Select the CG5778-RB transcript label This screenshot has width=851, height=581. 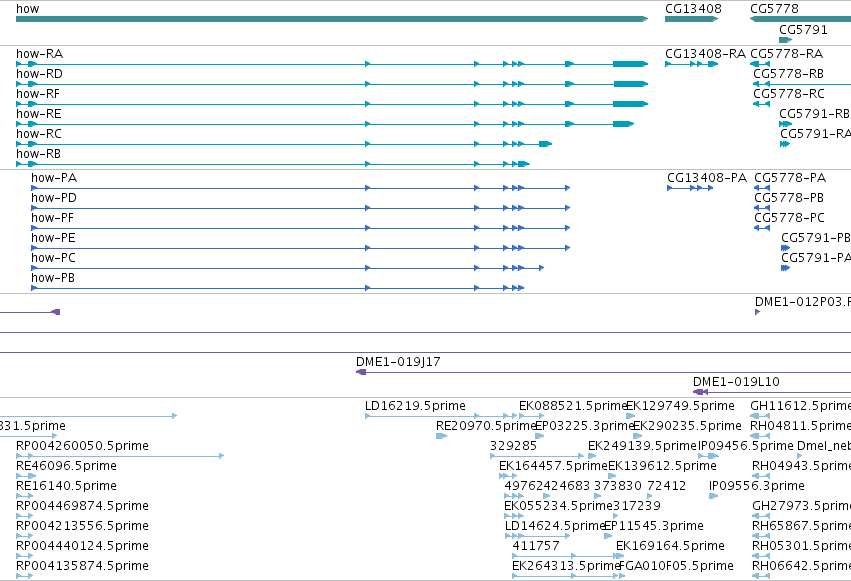pos(789,74)
